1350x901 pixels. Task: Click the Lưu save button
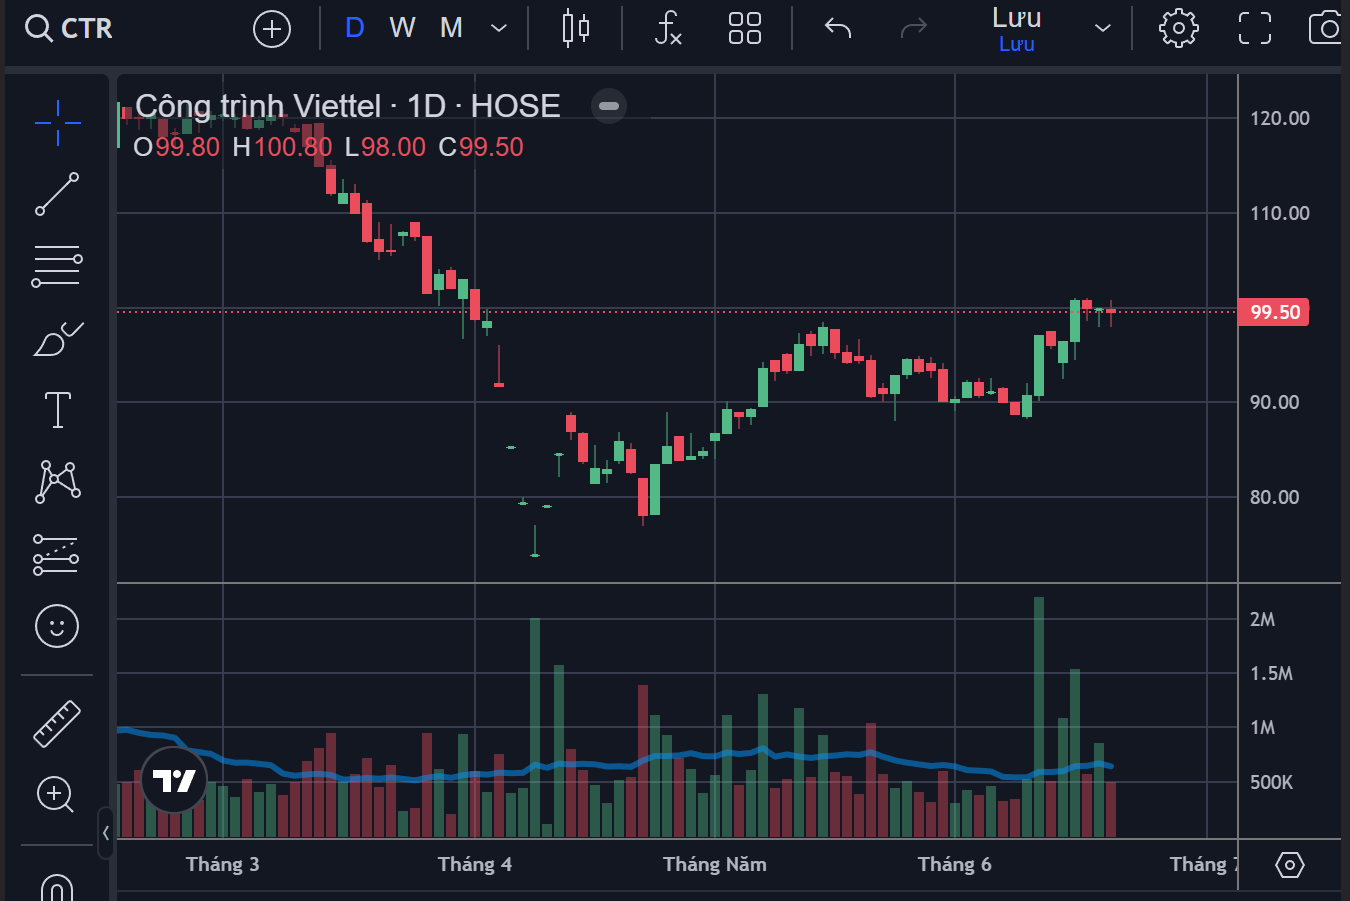pyautogui.click(x=1016, y=28)
